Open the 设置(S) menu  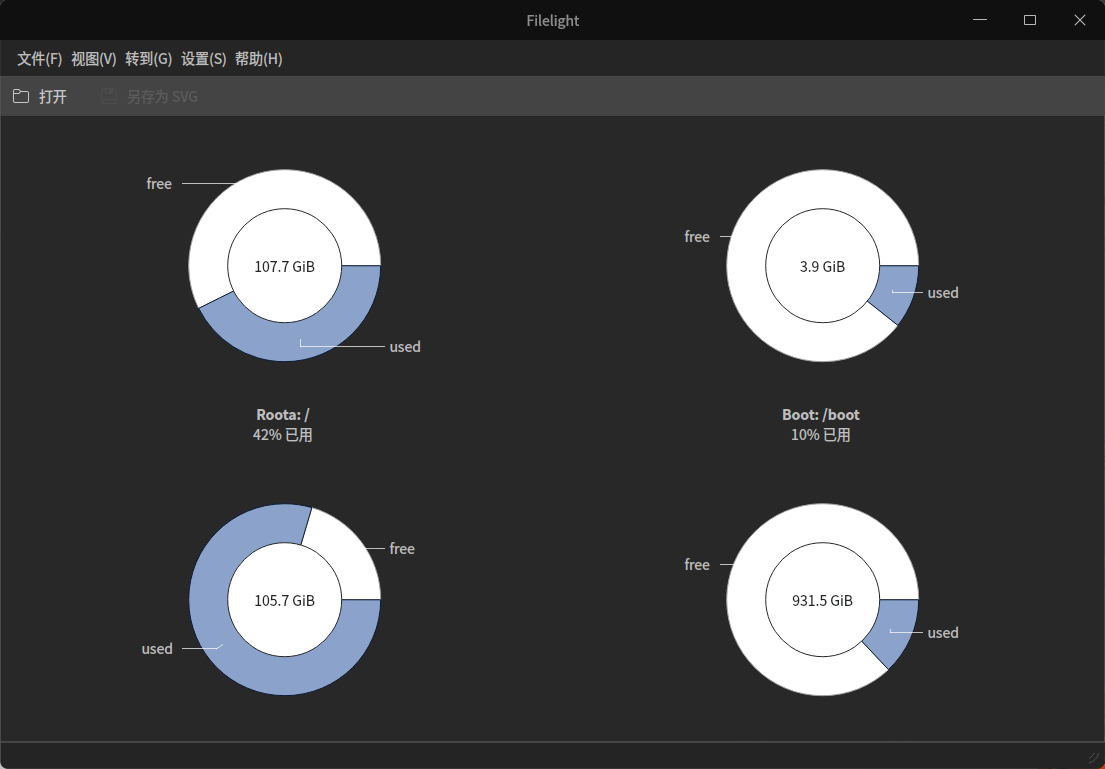point(204,59)
